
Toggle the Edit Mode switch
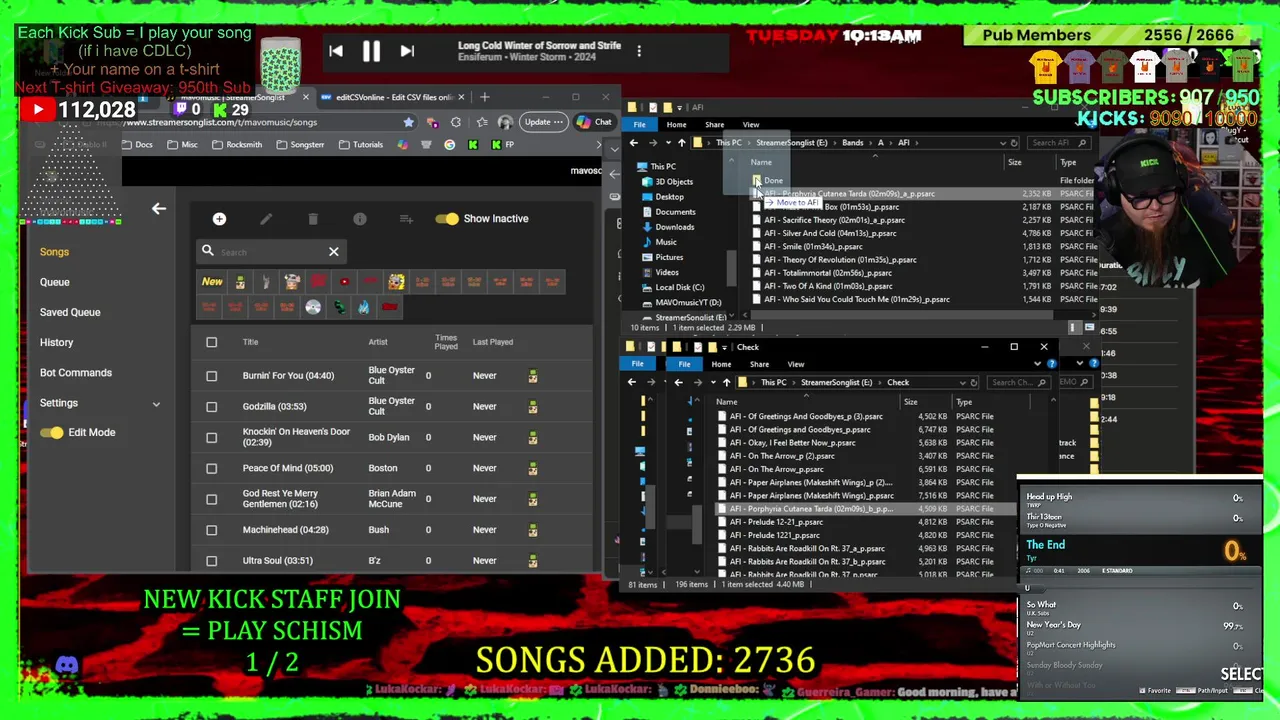pyautogui.click(x=52, y=433)
